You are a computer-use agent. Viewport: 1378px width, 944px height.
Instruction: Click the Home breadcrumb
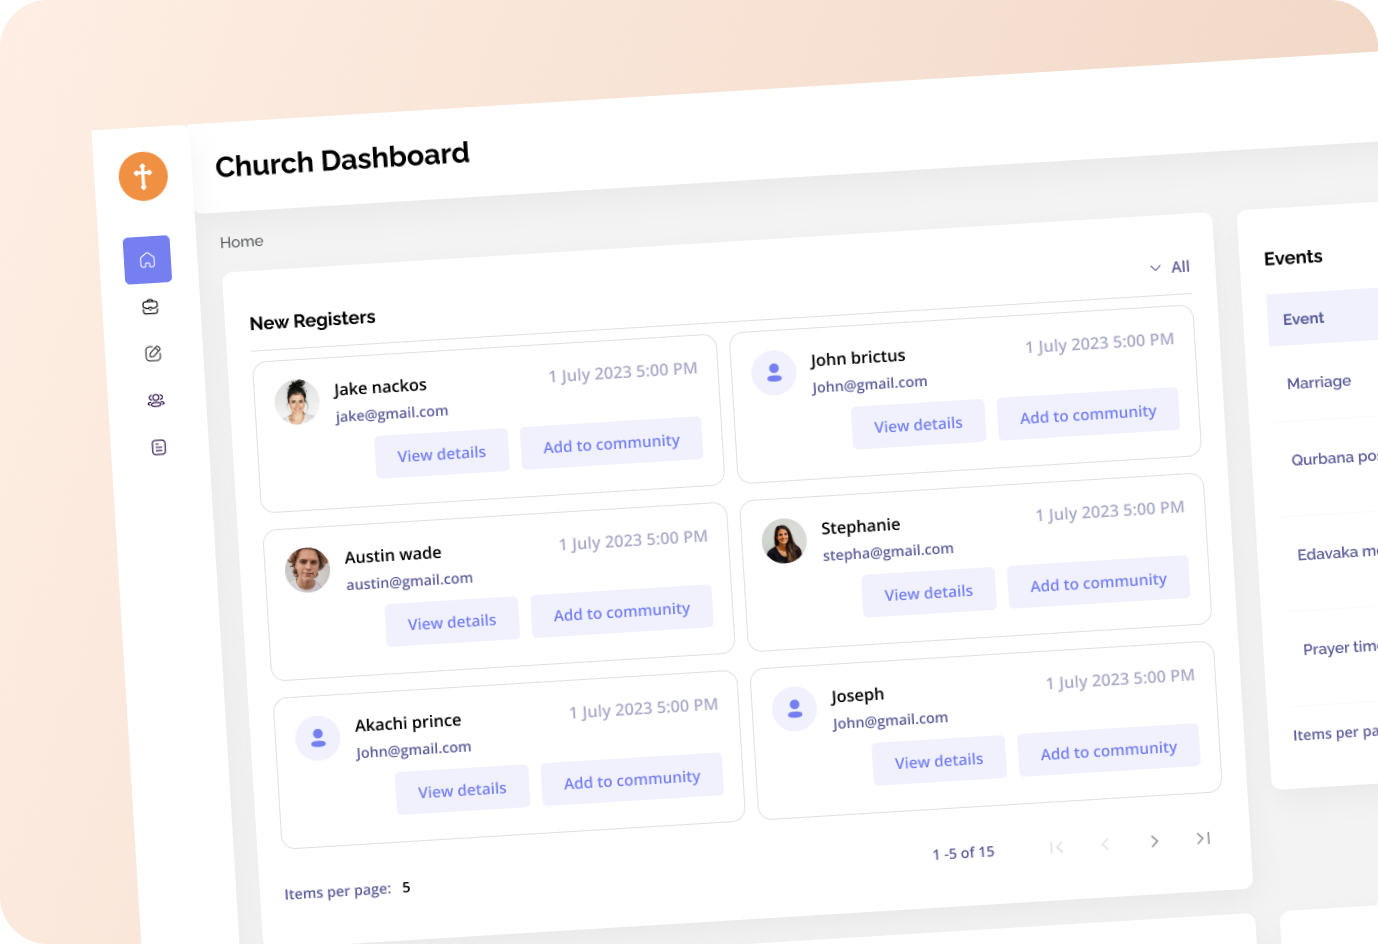(242, 242)
